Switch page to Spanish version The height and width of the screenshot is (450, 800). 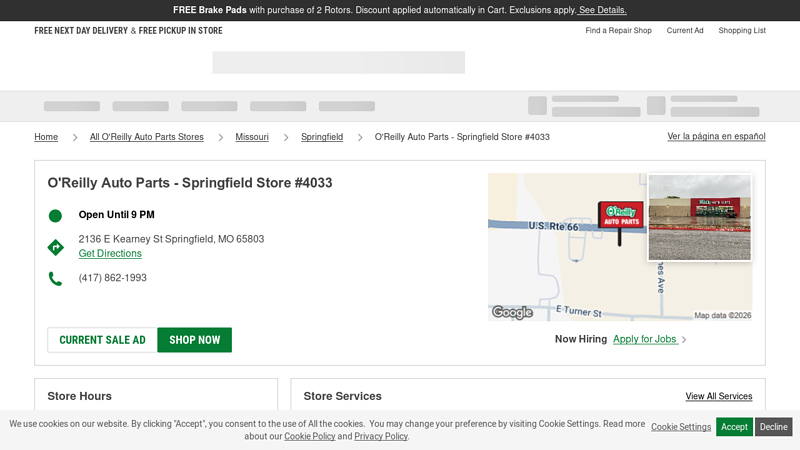click(716, 136)
